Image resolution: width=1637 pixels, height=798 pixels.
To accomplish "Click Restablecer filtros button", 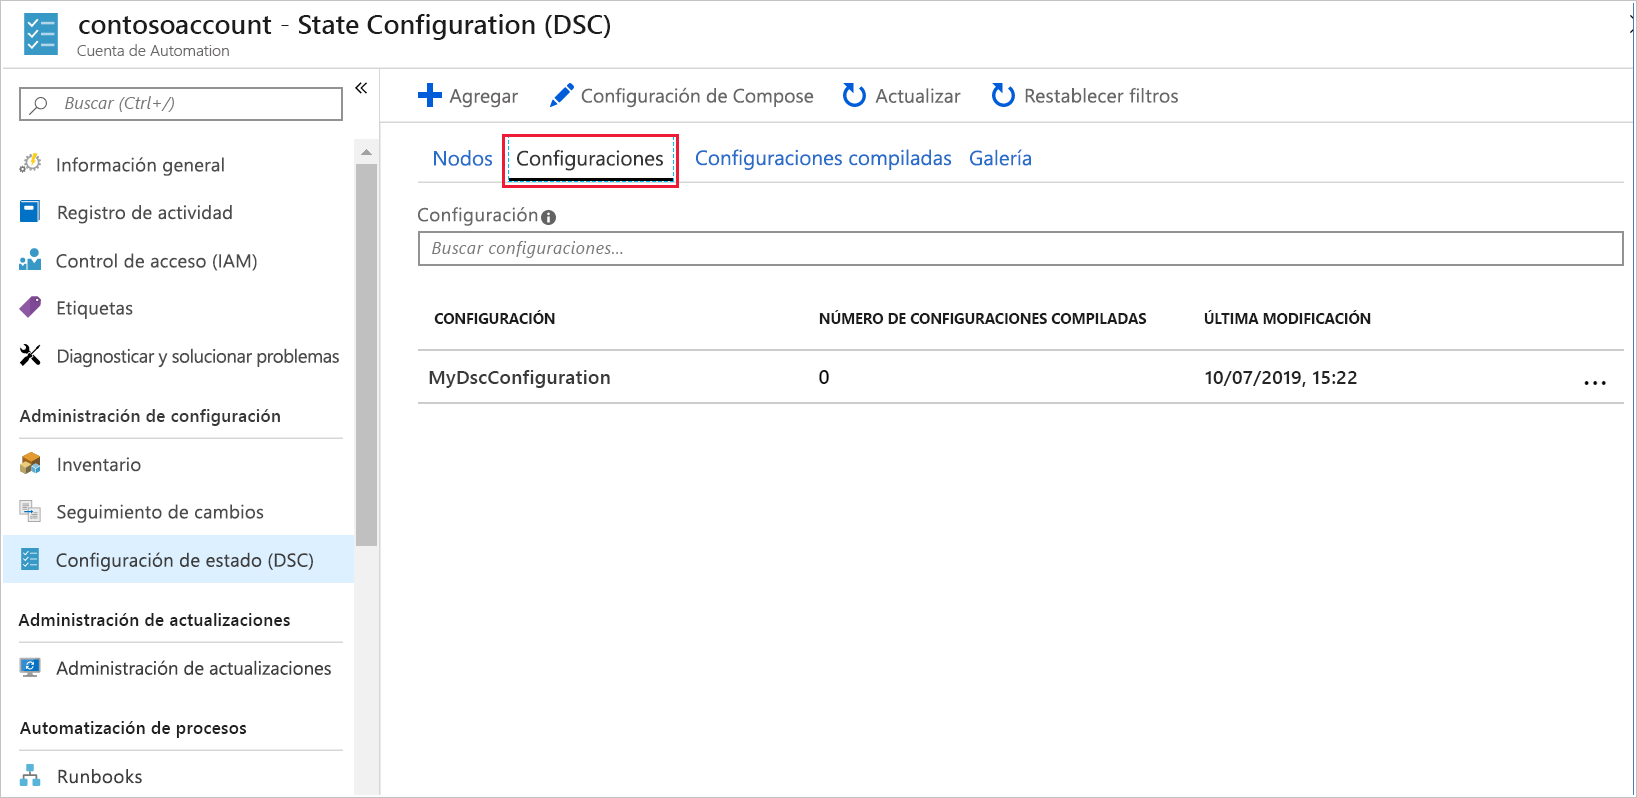I will pos(1085,96).
